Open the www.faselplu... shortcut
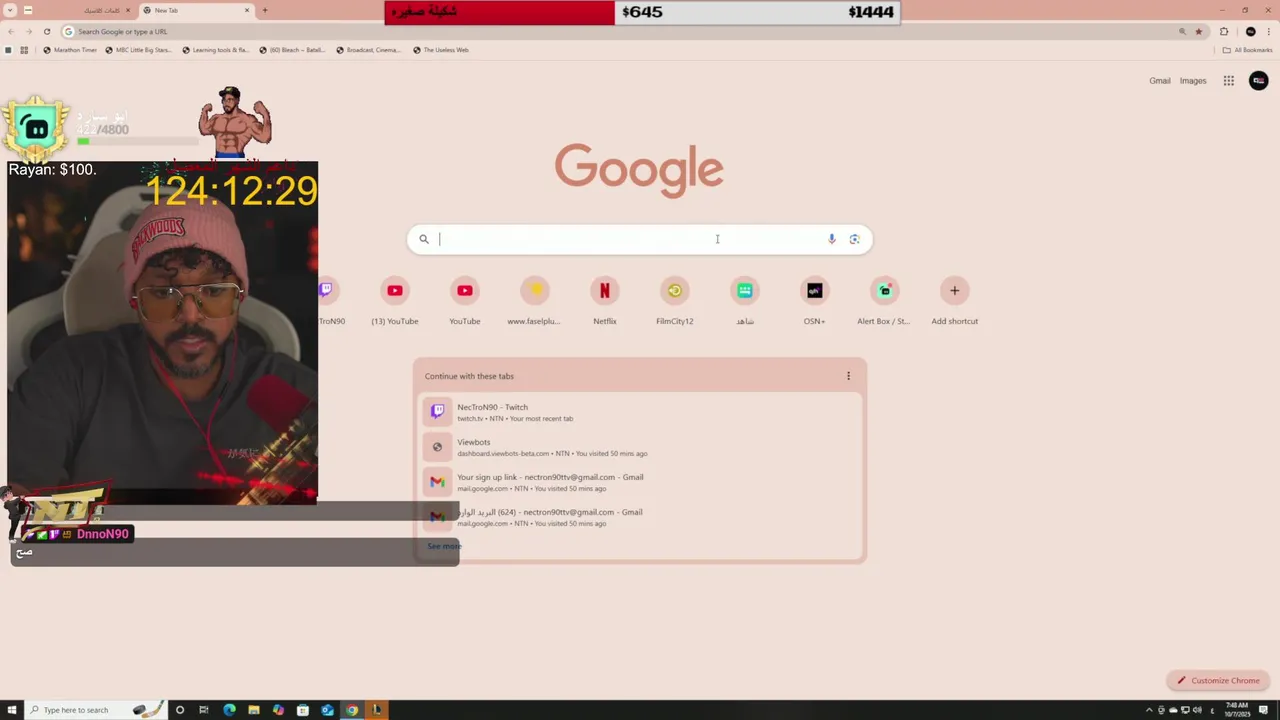 (534, 301)
